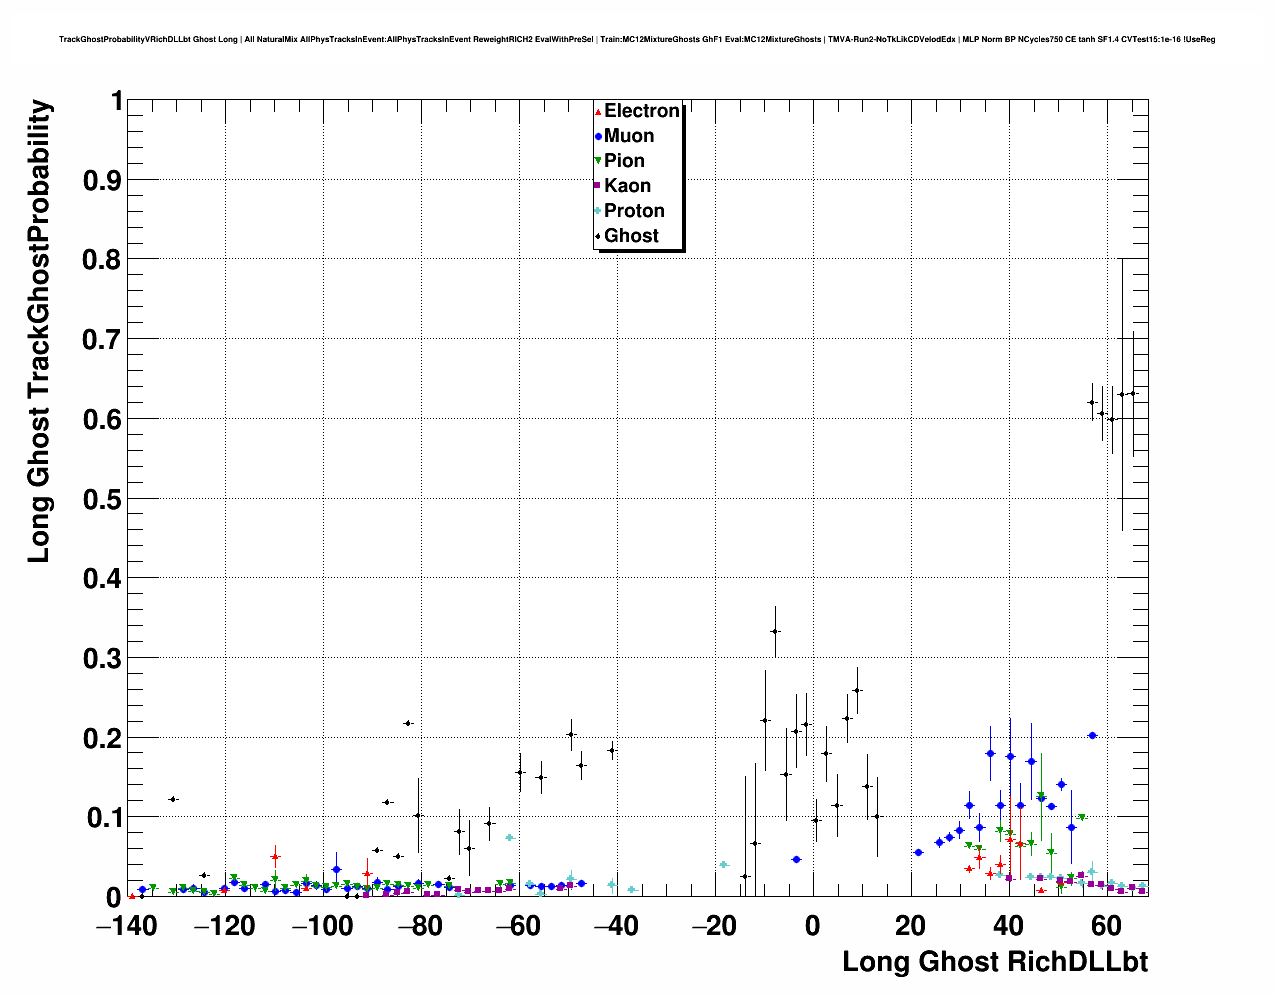The height and width of the screenshot is (996, 1276).
Task: Click the Ghost legend entry
Action: [627, 236]
